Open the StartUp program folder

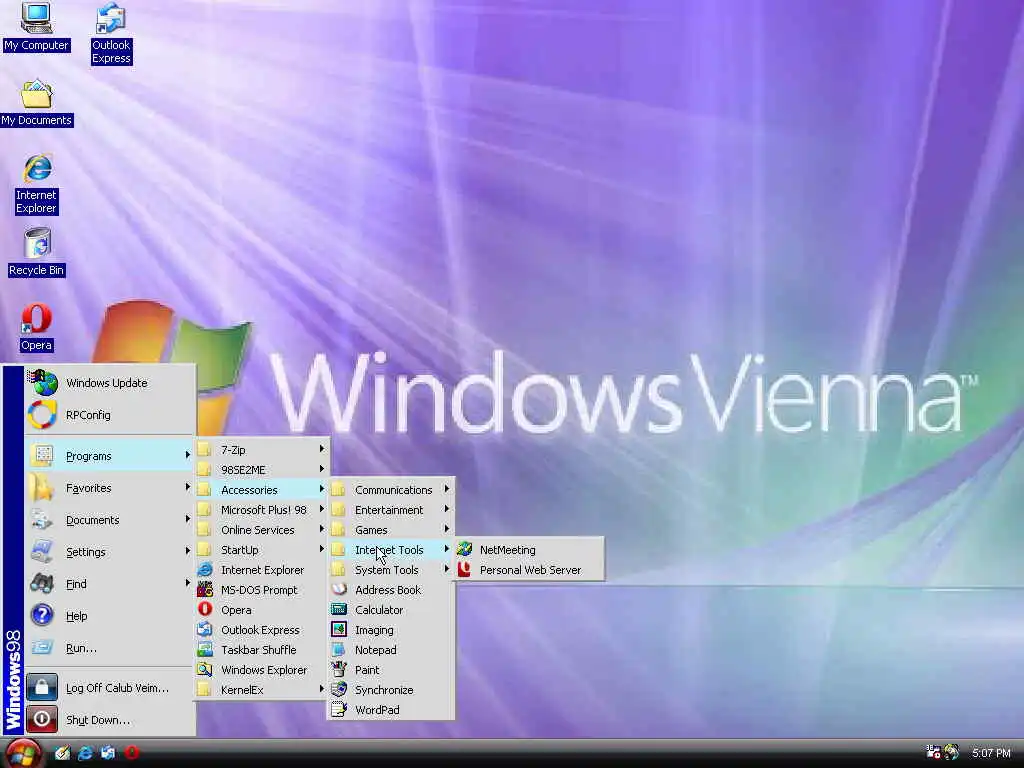(261, 550)
